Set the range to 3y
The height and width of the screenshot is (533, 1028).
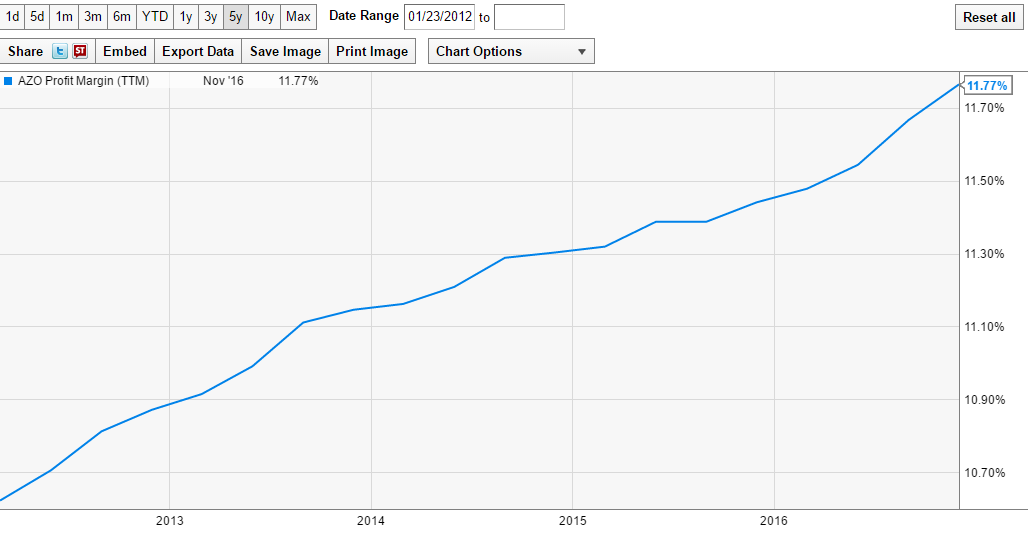click(x=210, y=17)
